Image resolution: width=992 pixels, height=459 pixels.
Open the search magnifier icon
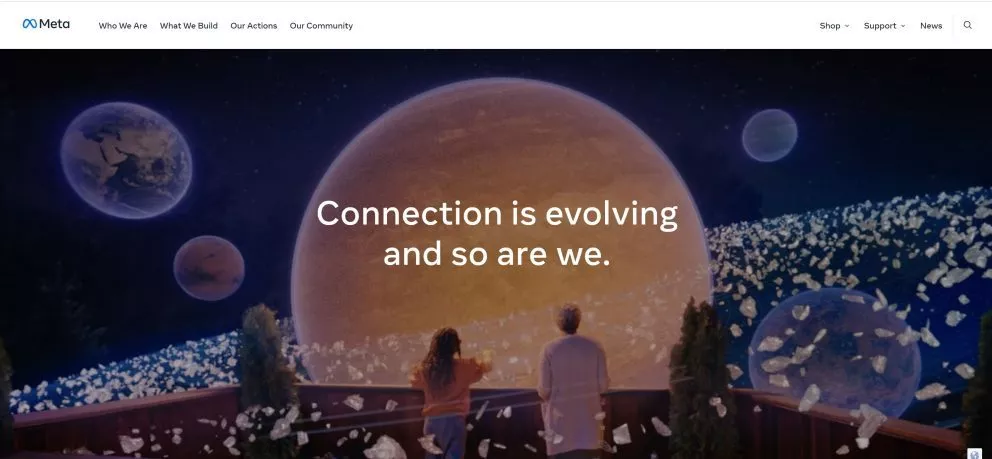(967, 25)
